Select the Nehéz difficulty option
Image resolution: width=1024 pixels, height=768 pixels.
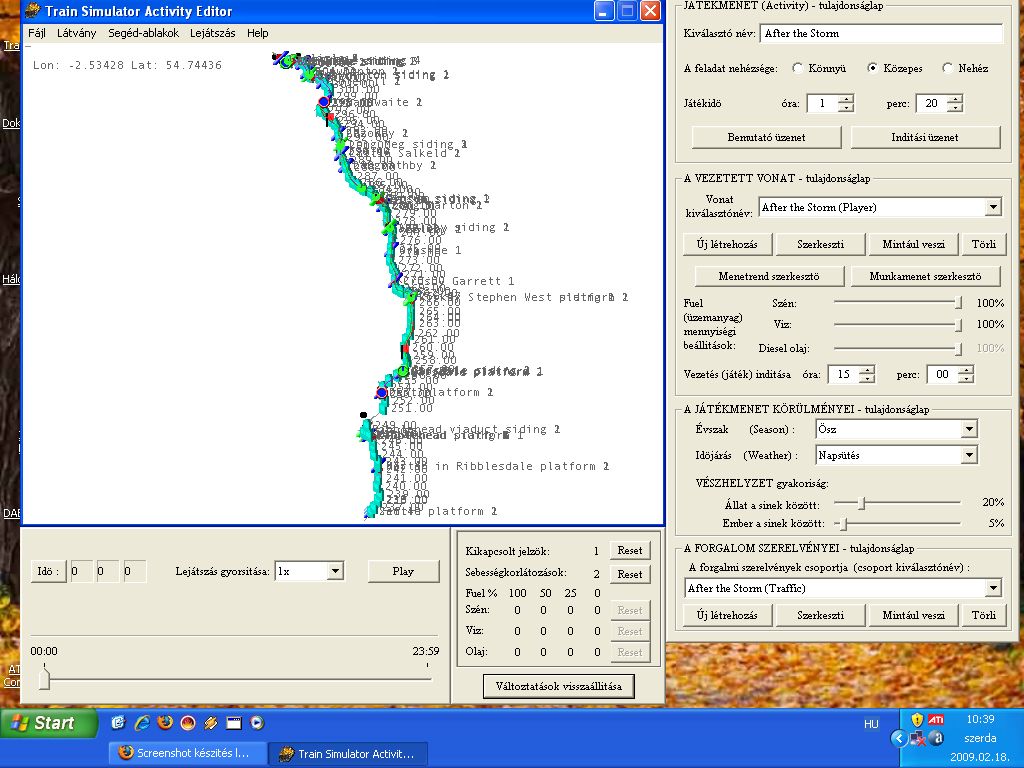948,68
